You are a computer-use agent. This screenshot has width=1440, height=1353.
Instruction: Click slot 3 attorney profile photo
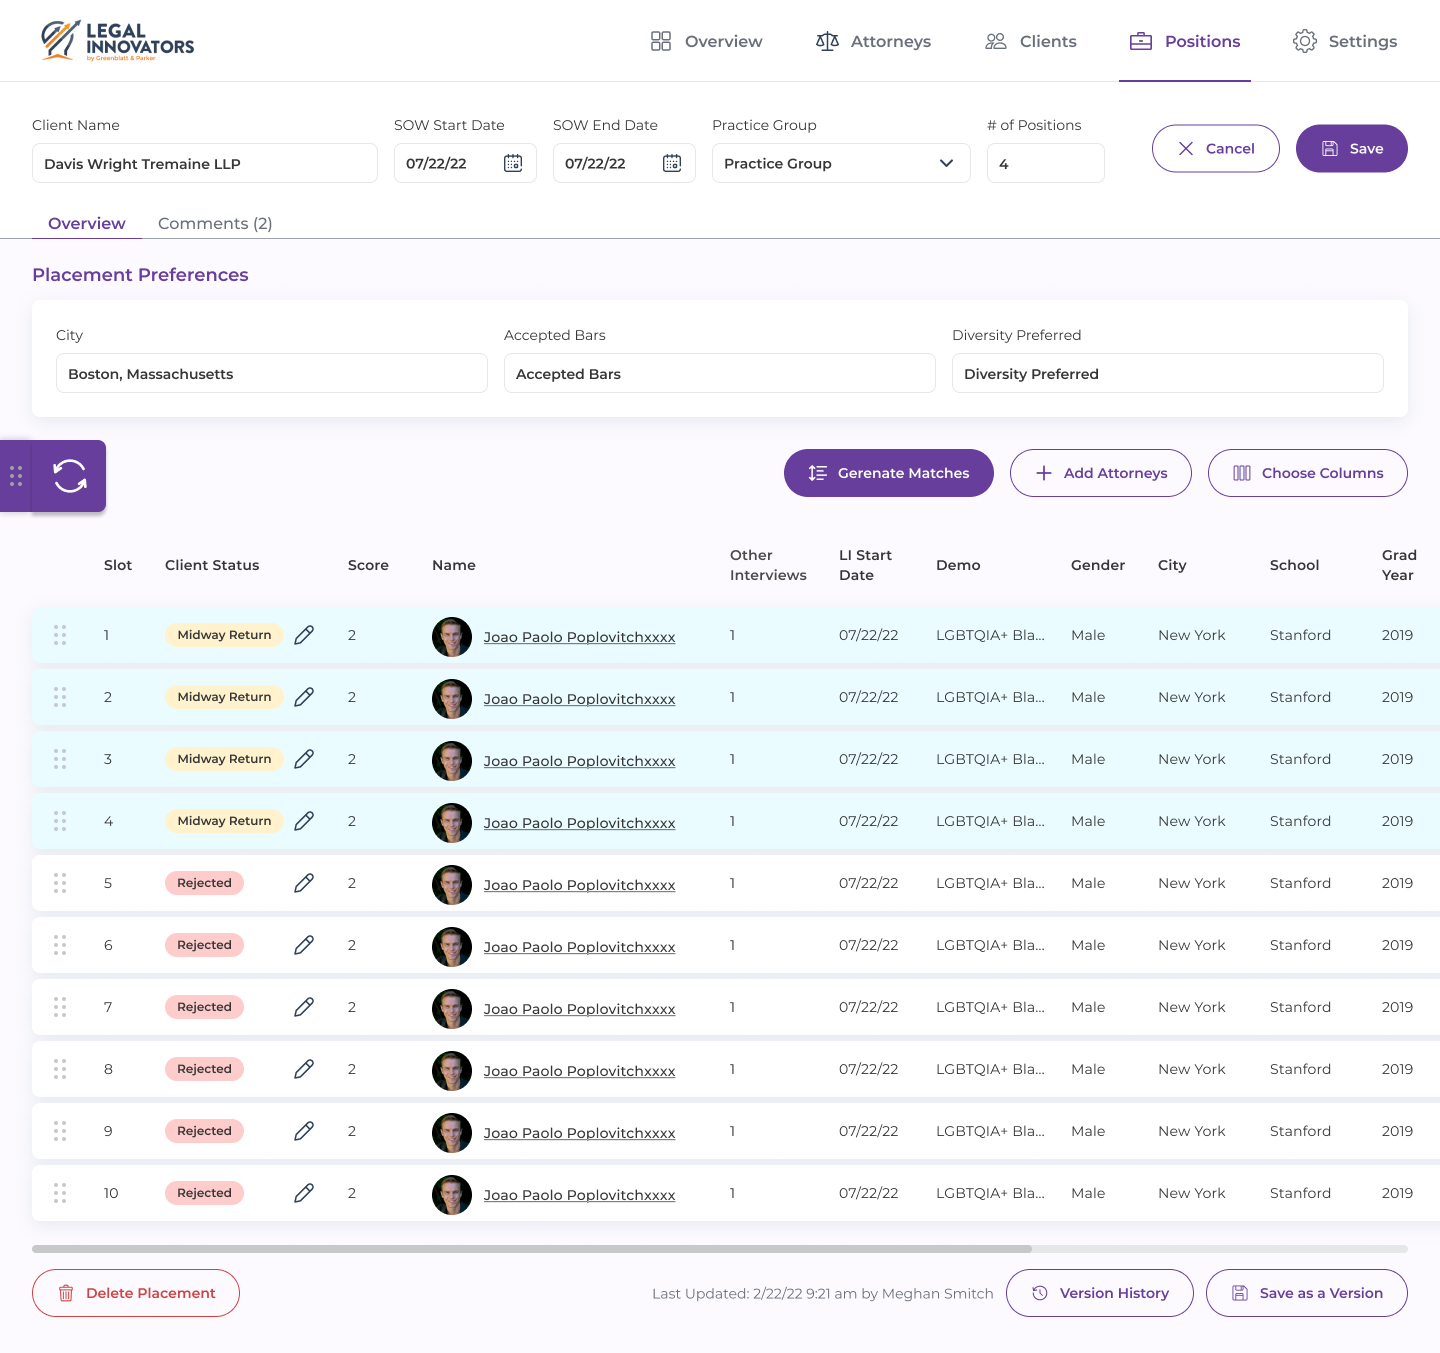click(451, 760)
